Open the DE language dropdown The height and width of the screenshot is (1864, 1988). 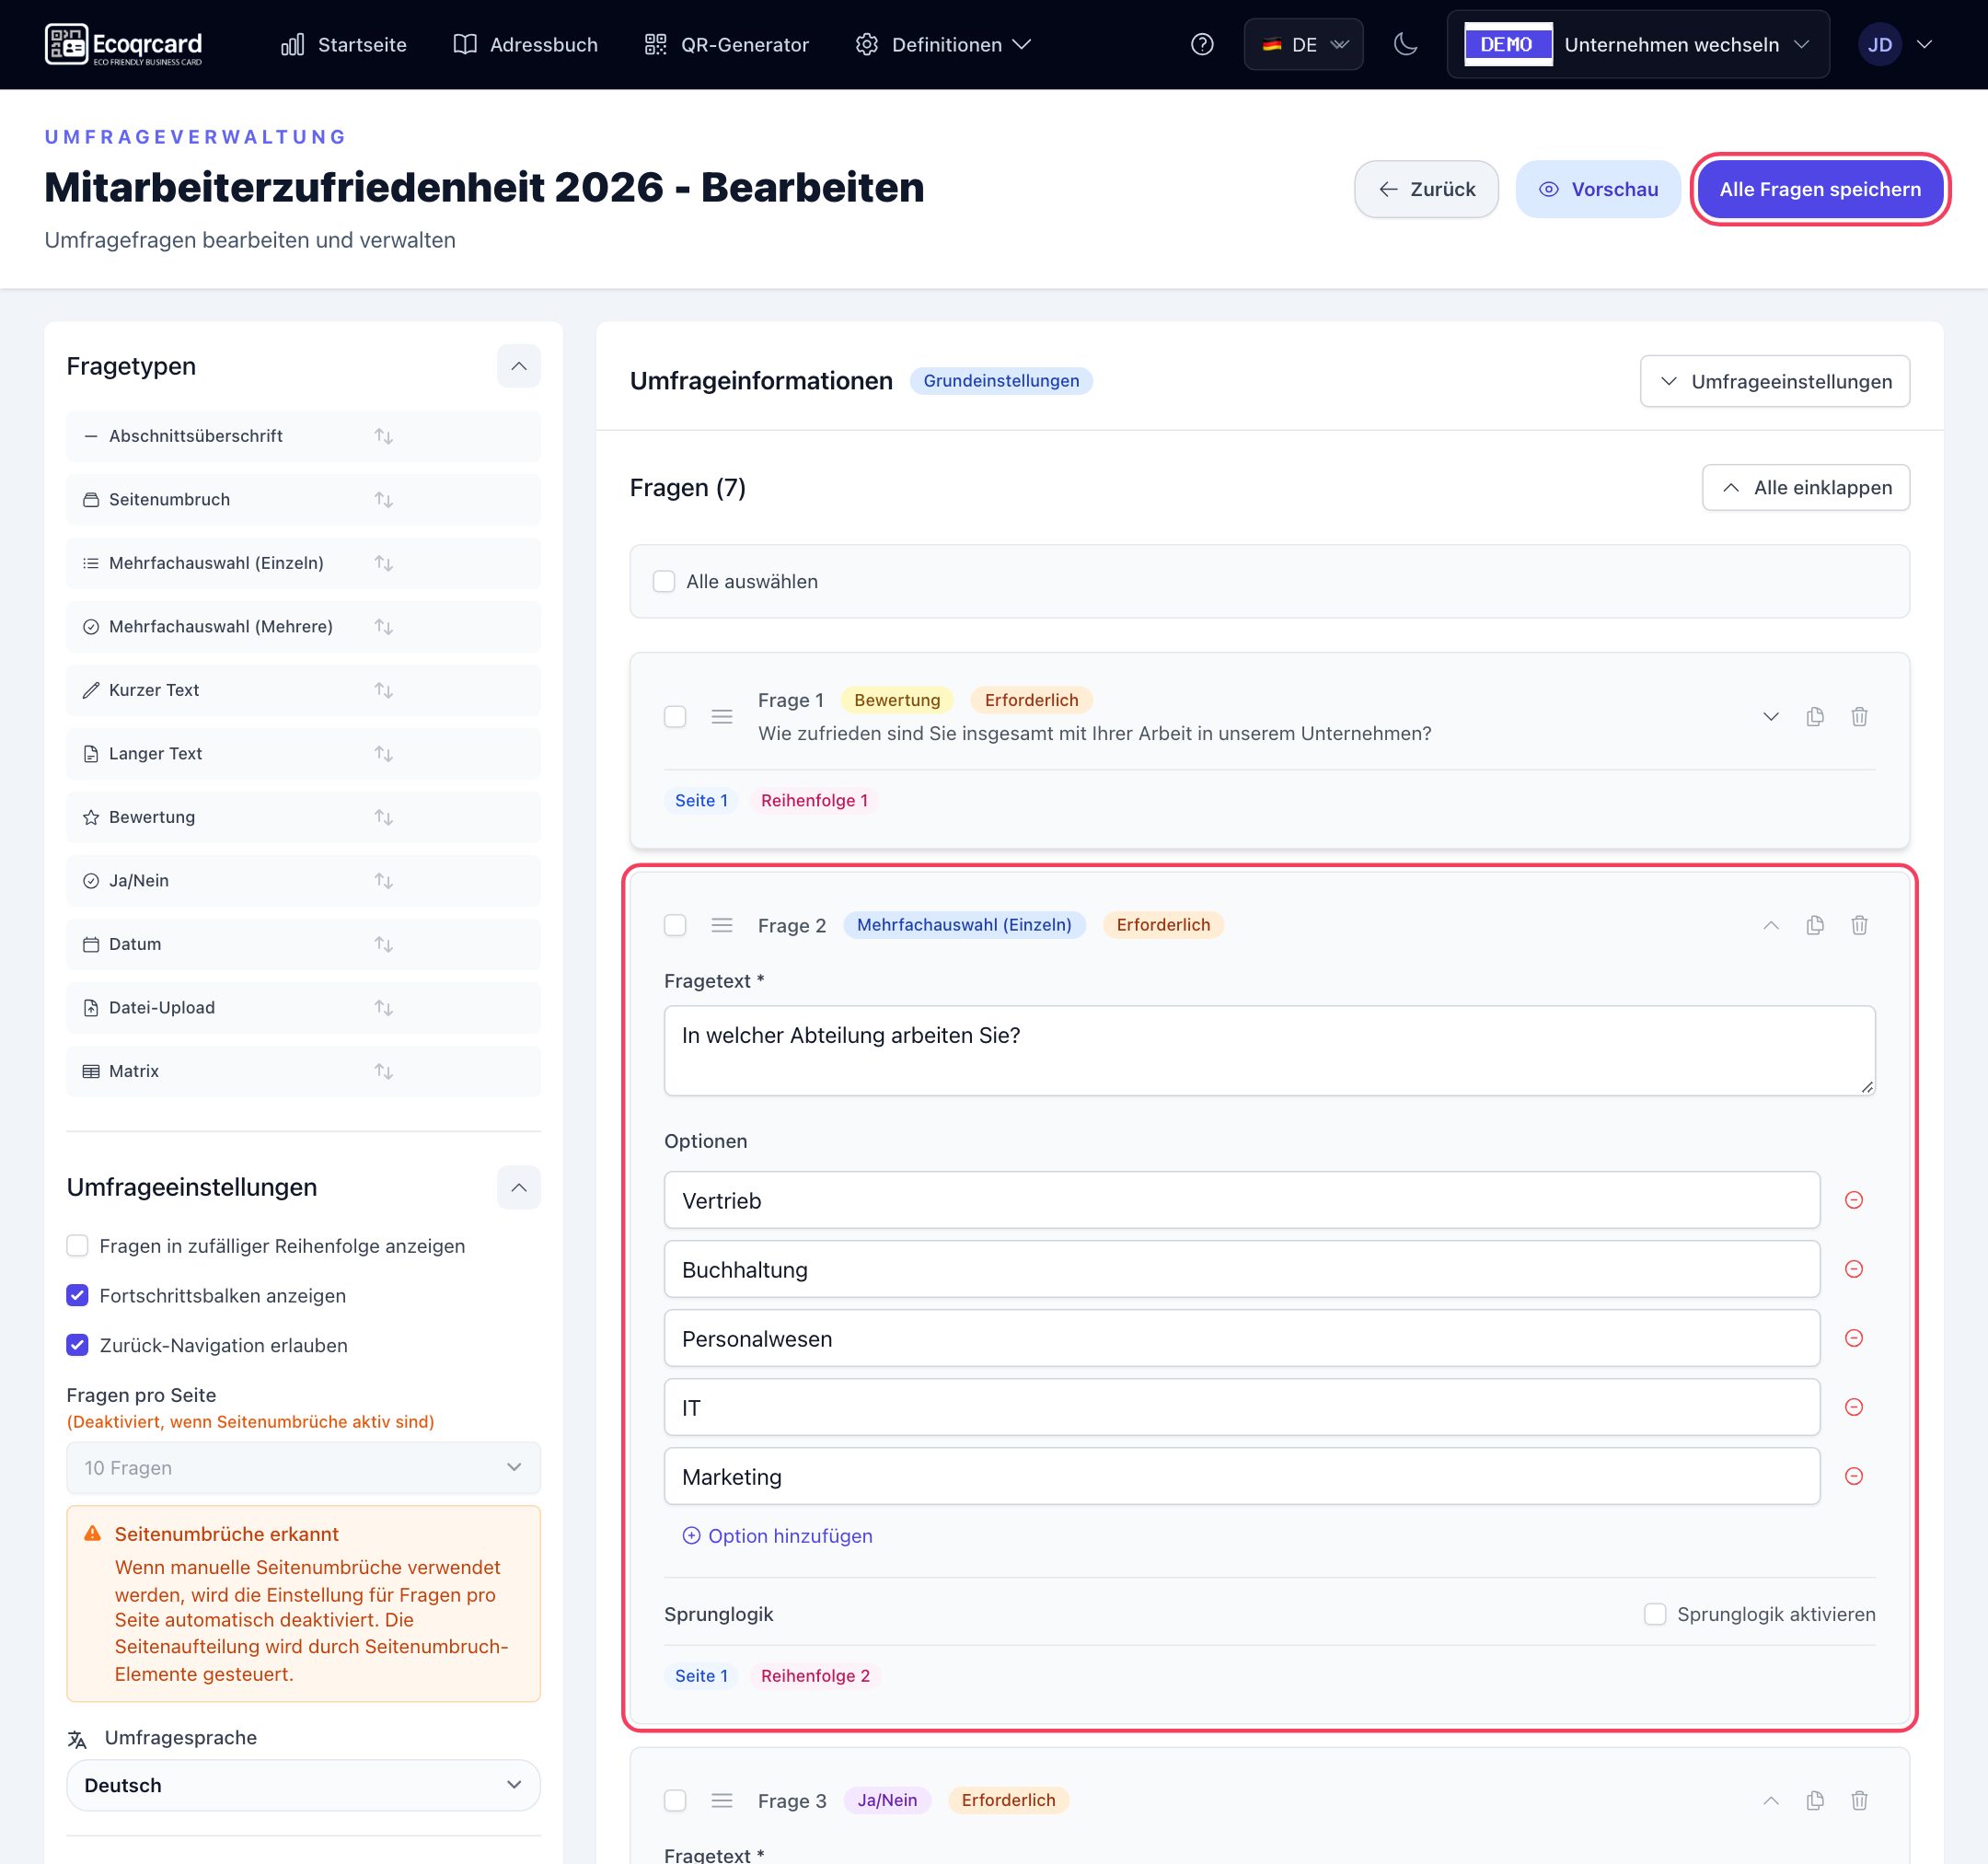click(1303, 44)
